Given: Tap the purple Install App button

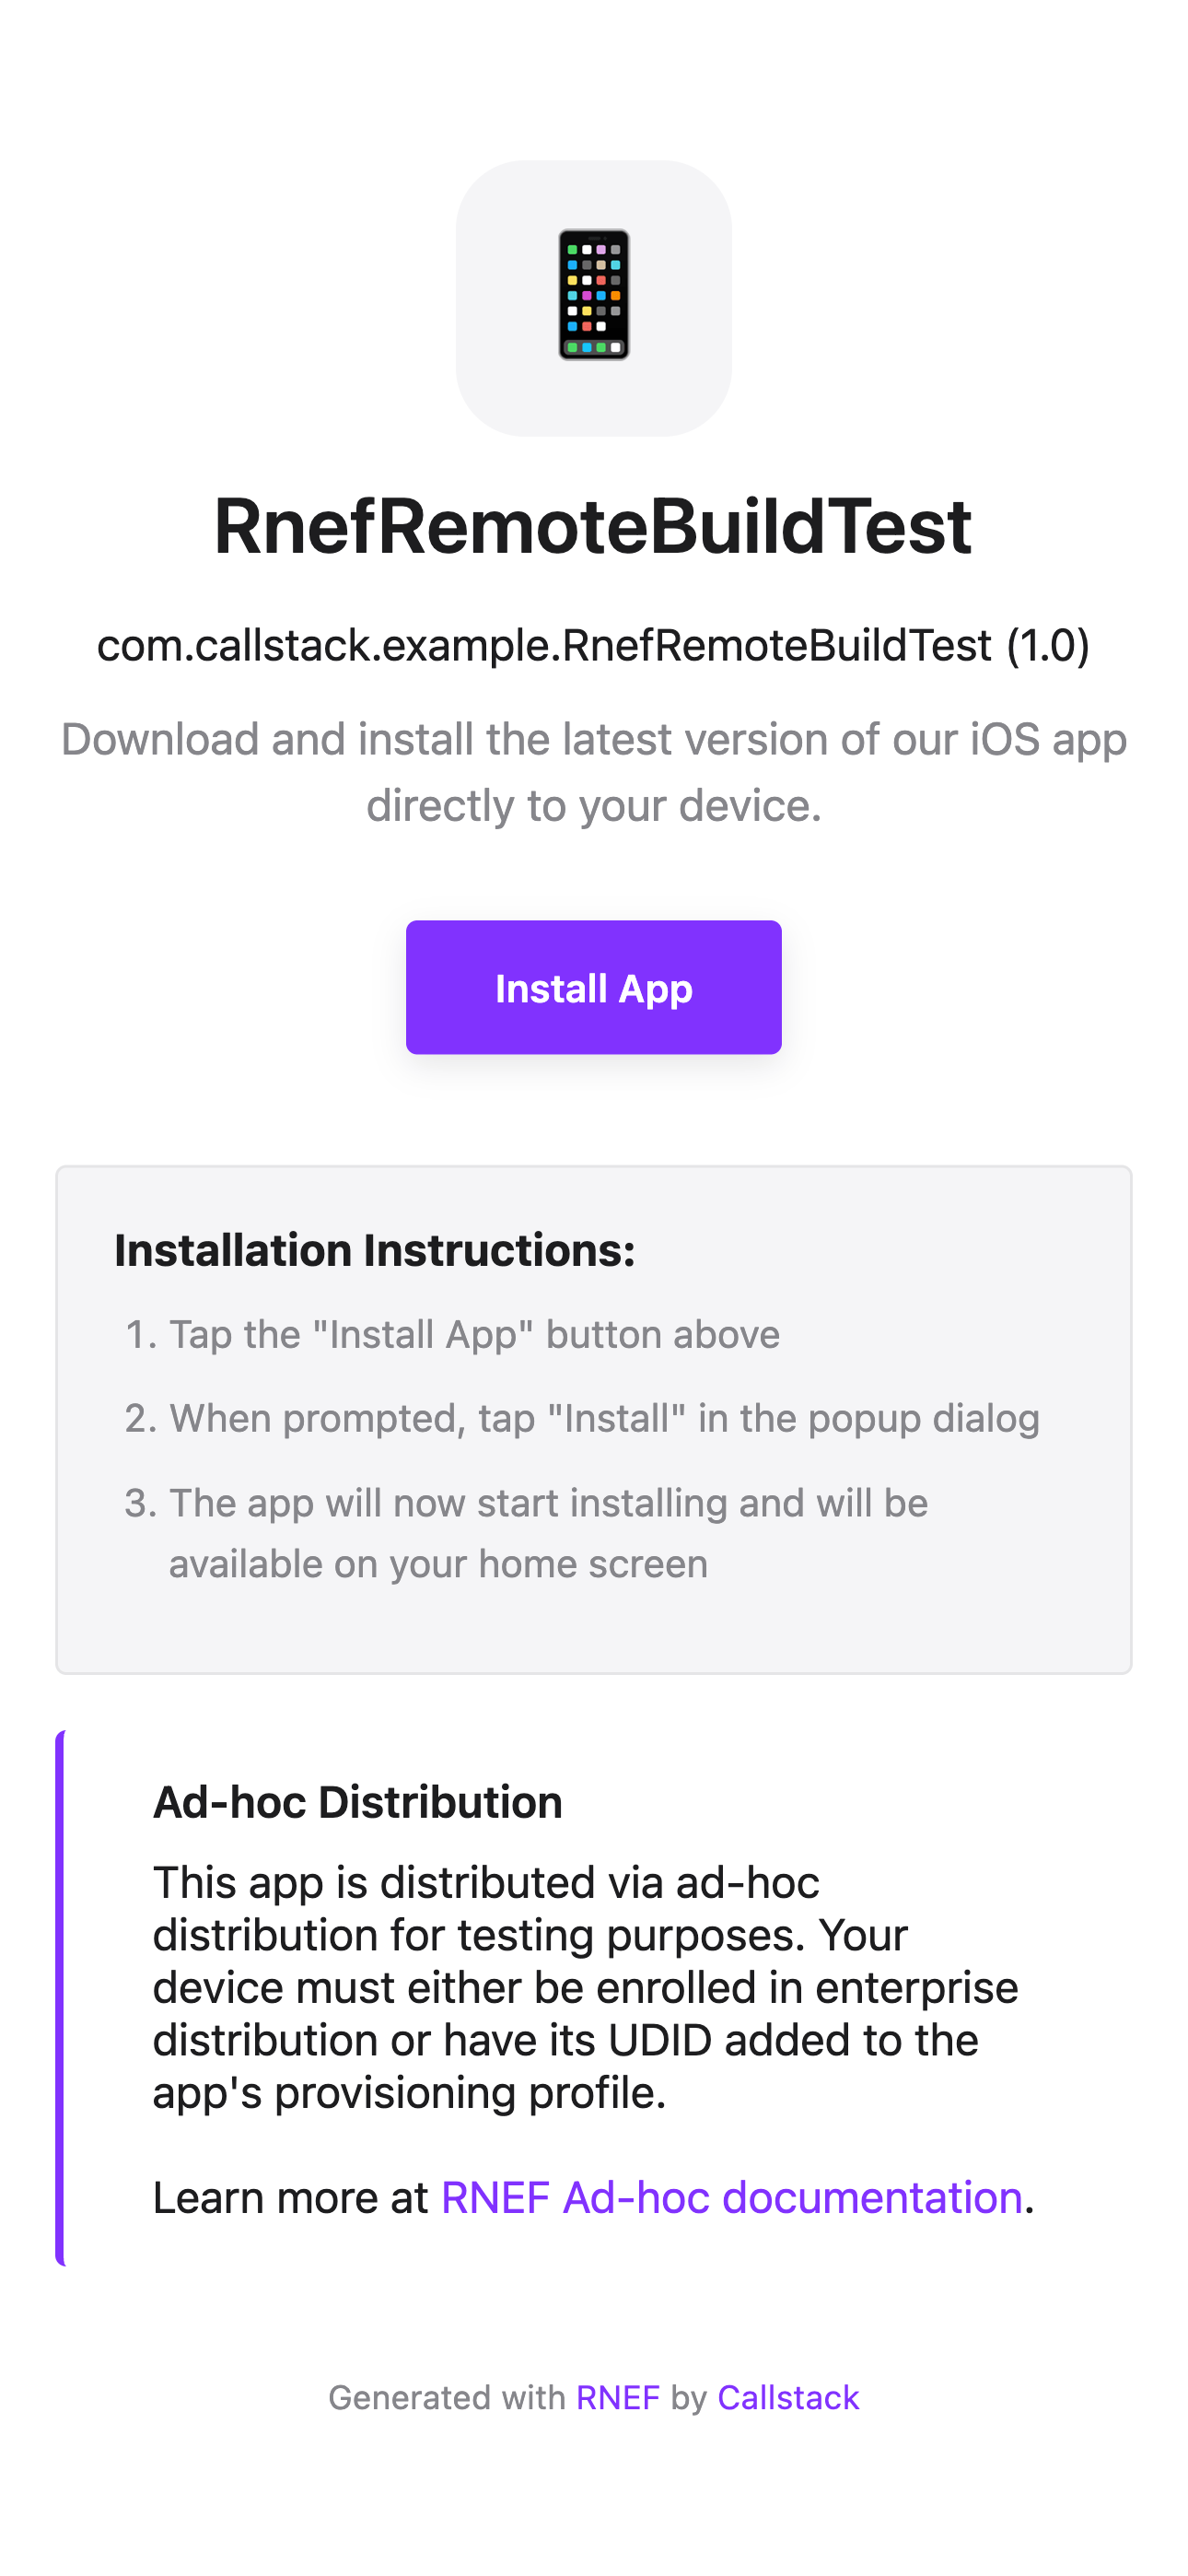Looking at the screenshot, I should [593, 987].
